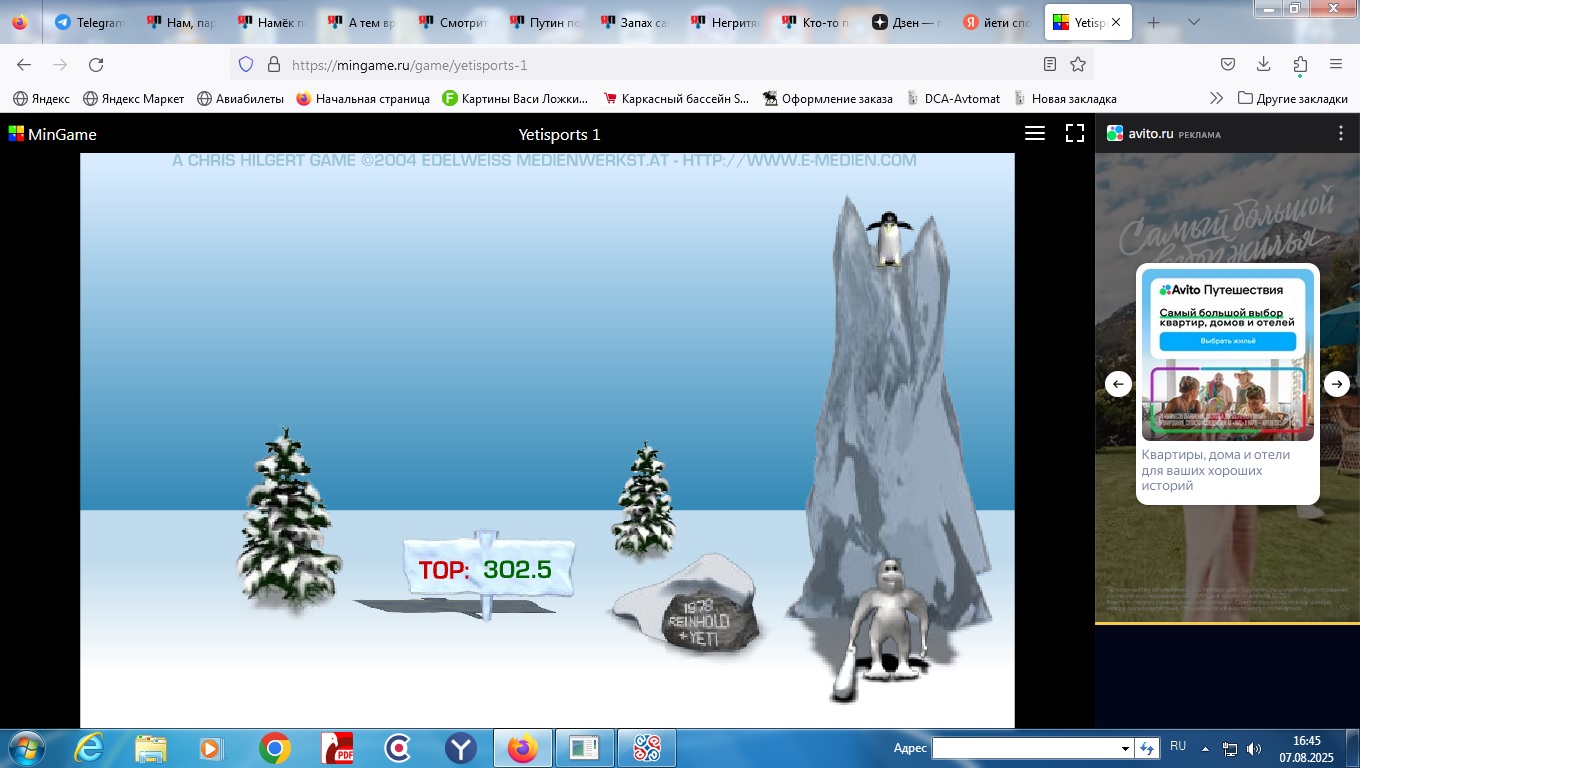The height and width of the screenshot is (768, 1584).
Task: Open the Каркасный бассейн bookmark
Action: (676, 98)
